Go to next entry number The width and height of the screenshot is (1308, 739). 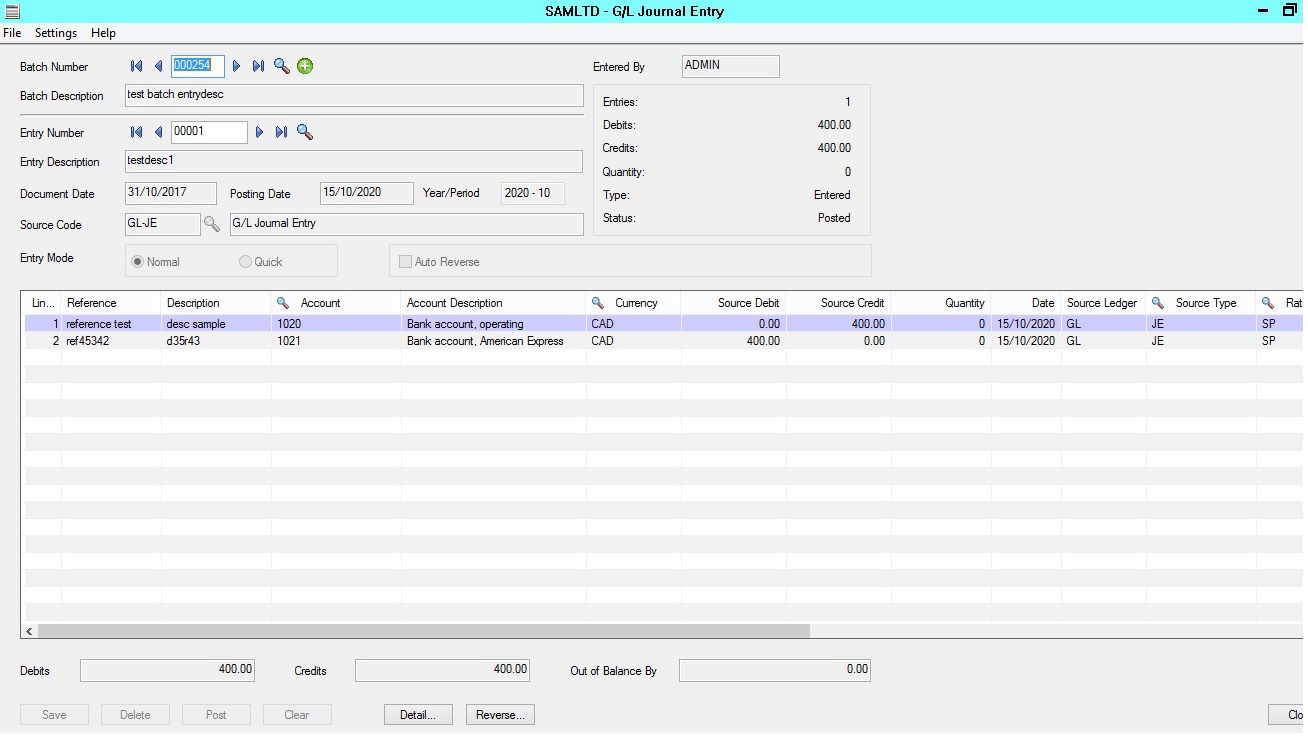coord(260,132)
